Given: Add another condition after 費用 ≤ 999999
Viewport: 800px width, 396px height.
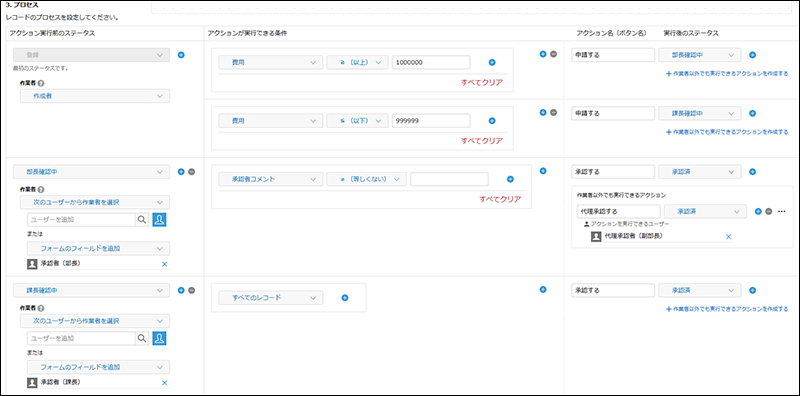Looking at the screenshot, I should (492, 121).
